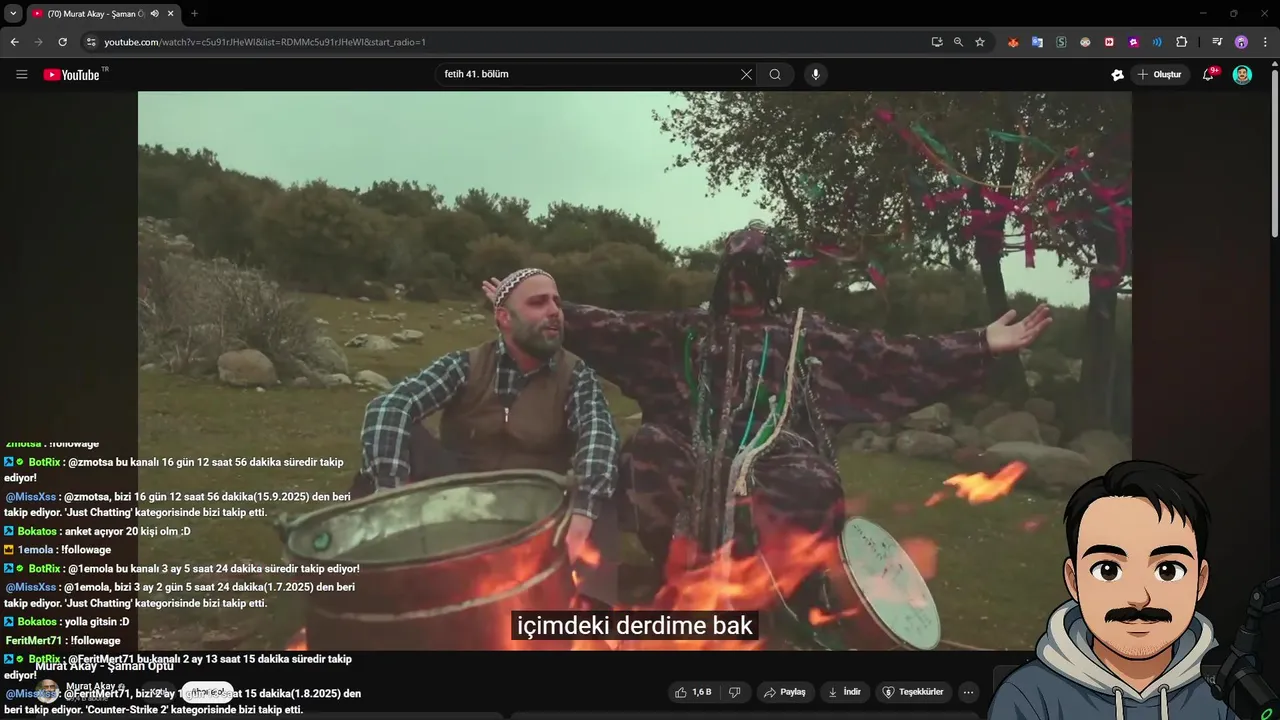This screenshot has width=1280, height=720.
Task: Open the Chrome profile avatar
Action: coord(1241,42)
